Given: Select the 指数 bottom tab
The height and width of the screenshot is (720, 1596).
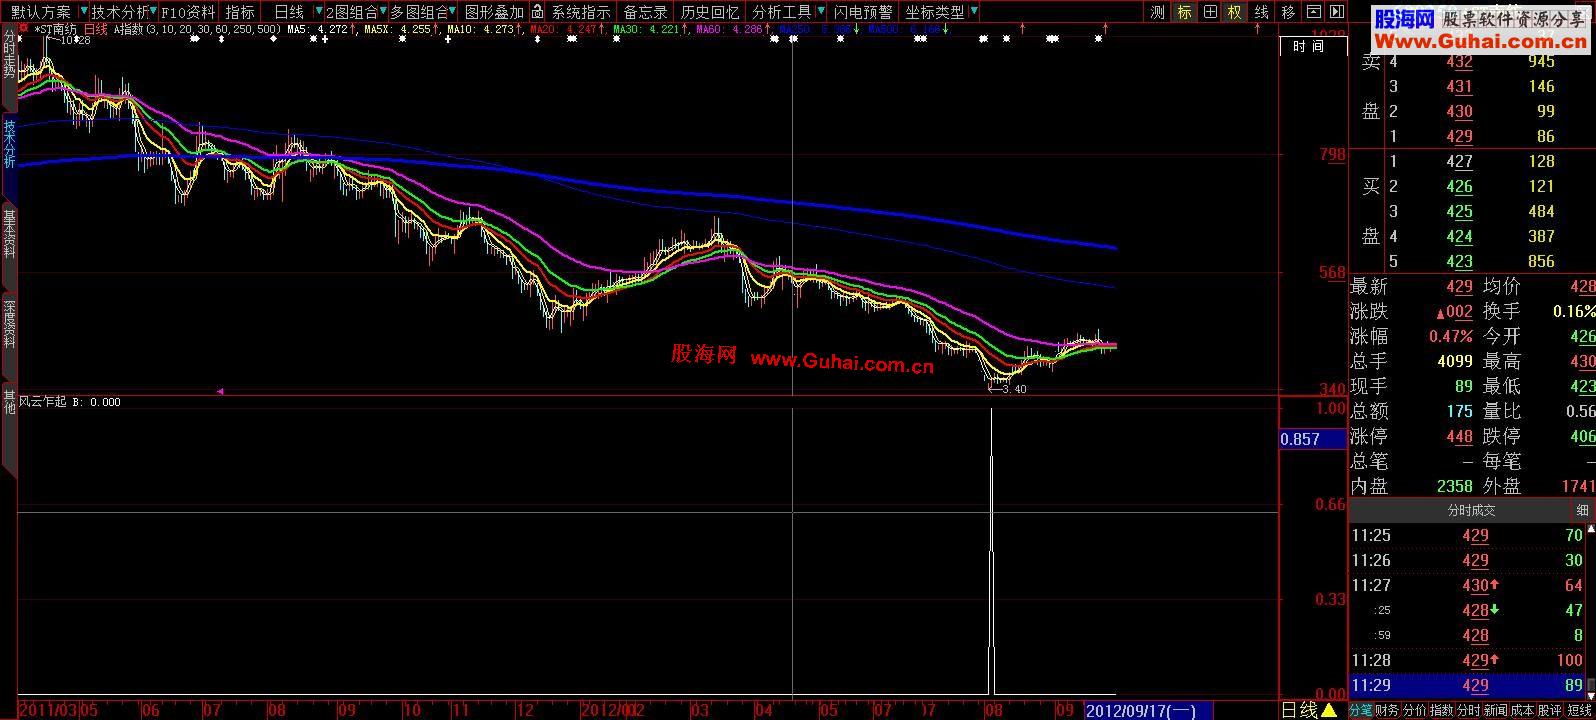Looking at the screenshot, I should pos(1441,710).
